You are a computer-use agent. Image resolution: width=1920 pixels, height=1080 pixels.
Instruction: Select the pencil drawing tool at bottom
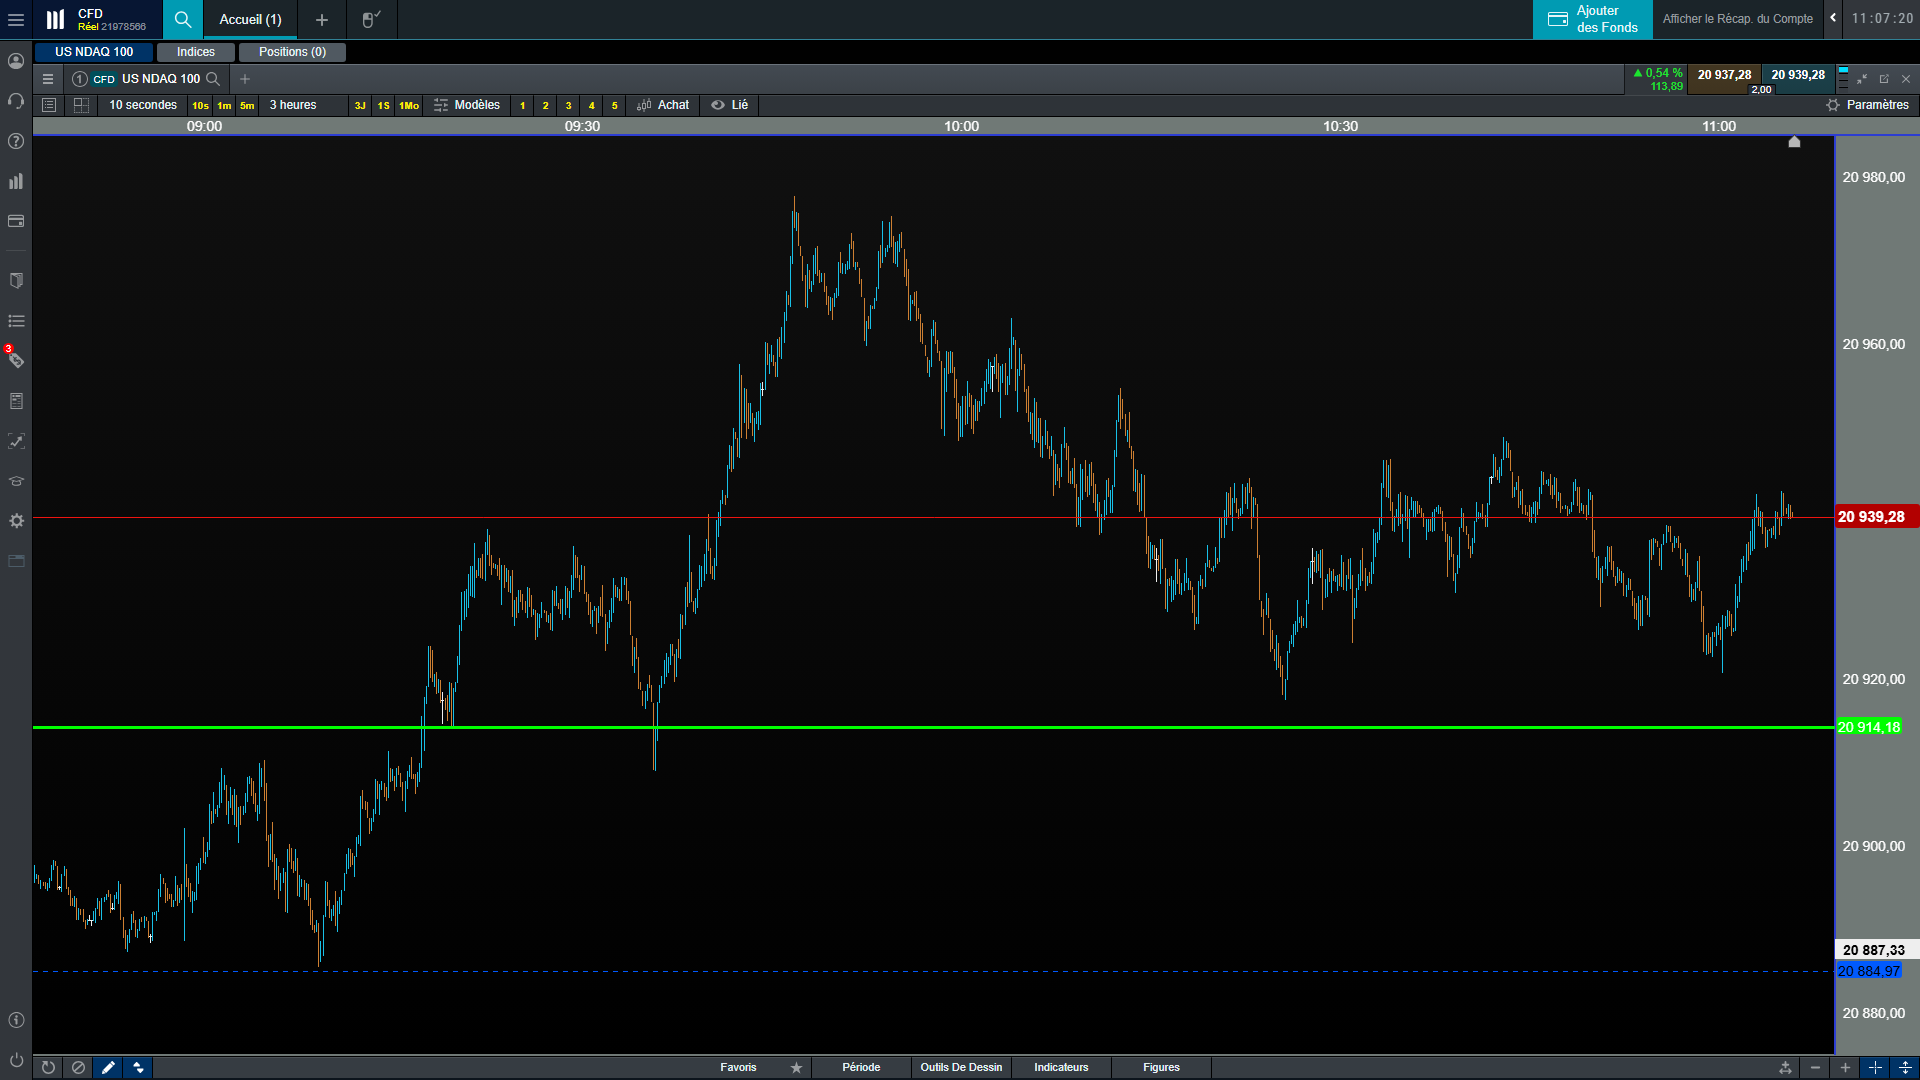(108, 1067)
